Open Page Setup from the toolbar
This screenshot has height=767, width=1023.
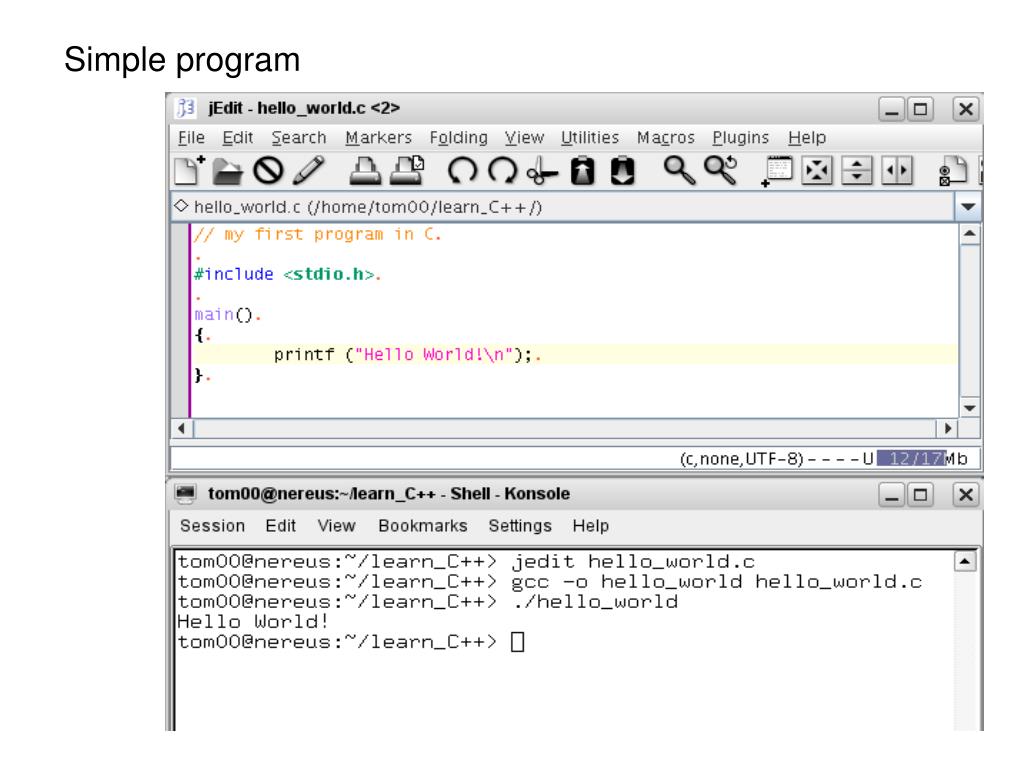406,171
